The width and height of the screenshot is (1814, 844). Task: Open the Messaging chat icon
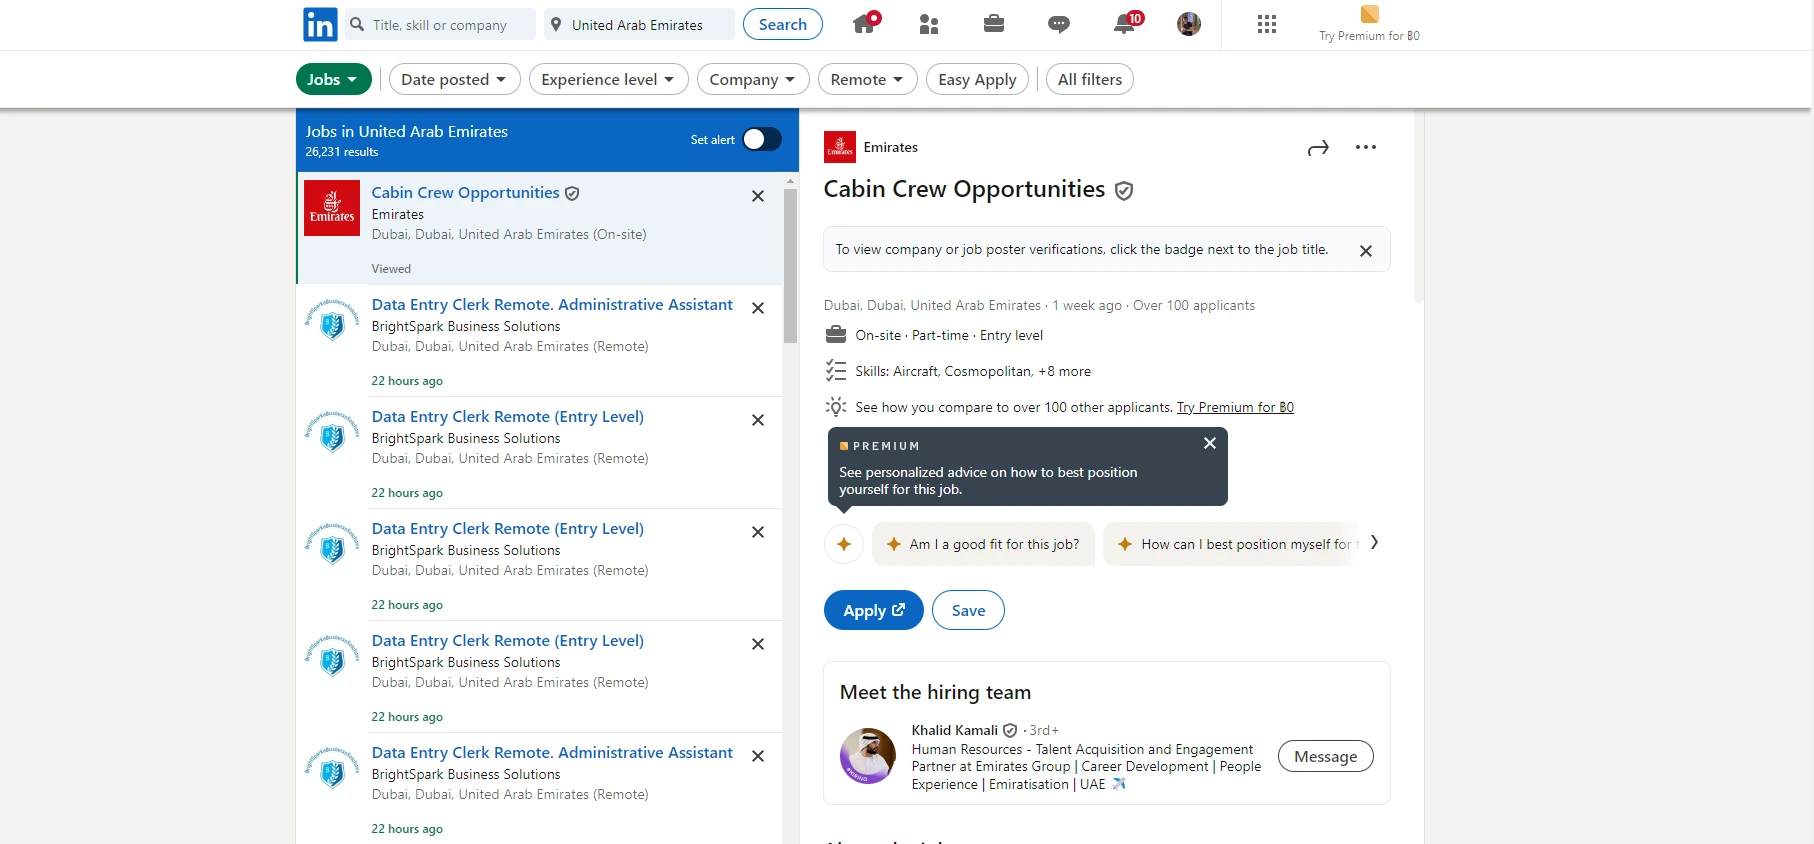(x=1059, y=24)
